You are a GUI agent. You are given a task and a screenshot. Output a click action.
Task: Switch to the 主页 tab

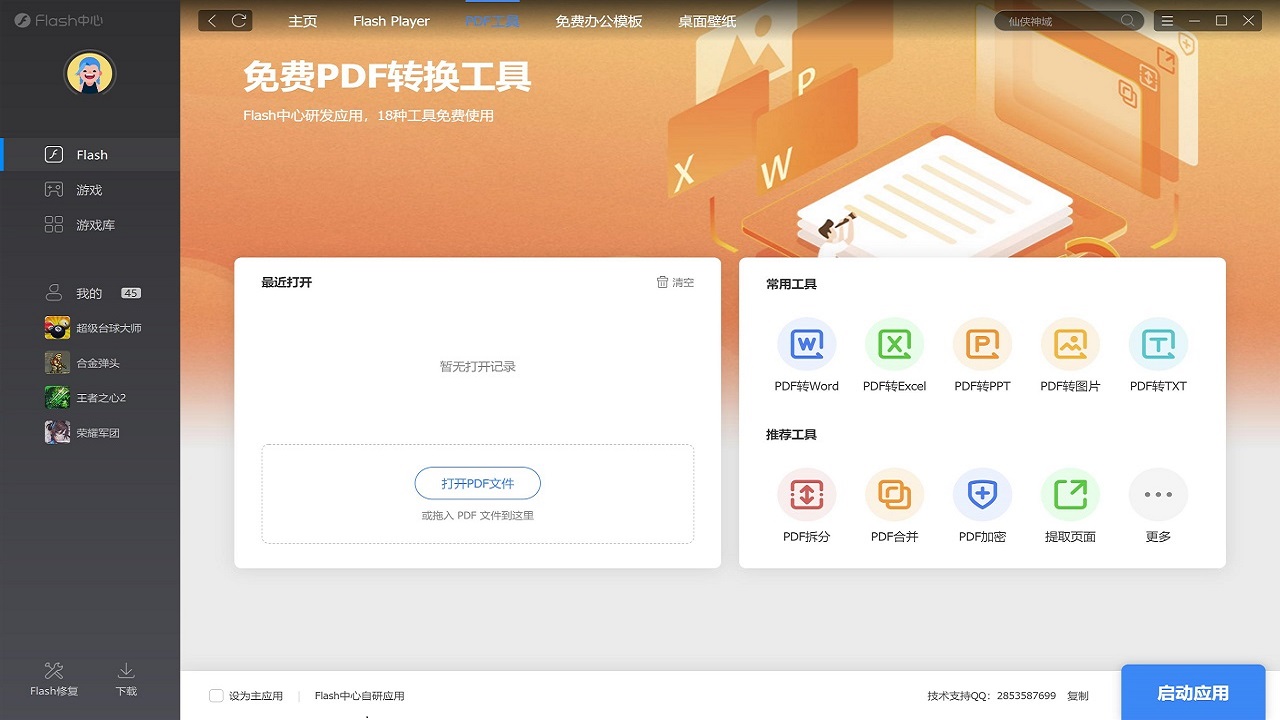302,20
